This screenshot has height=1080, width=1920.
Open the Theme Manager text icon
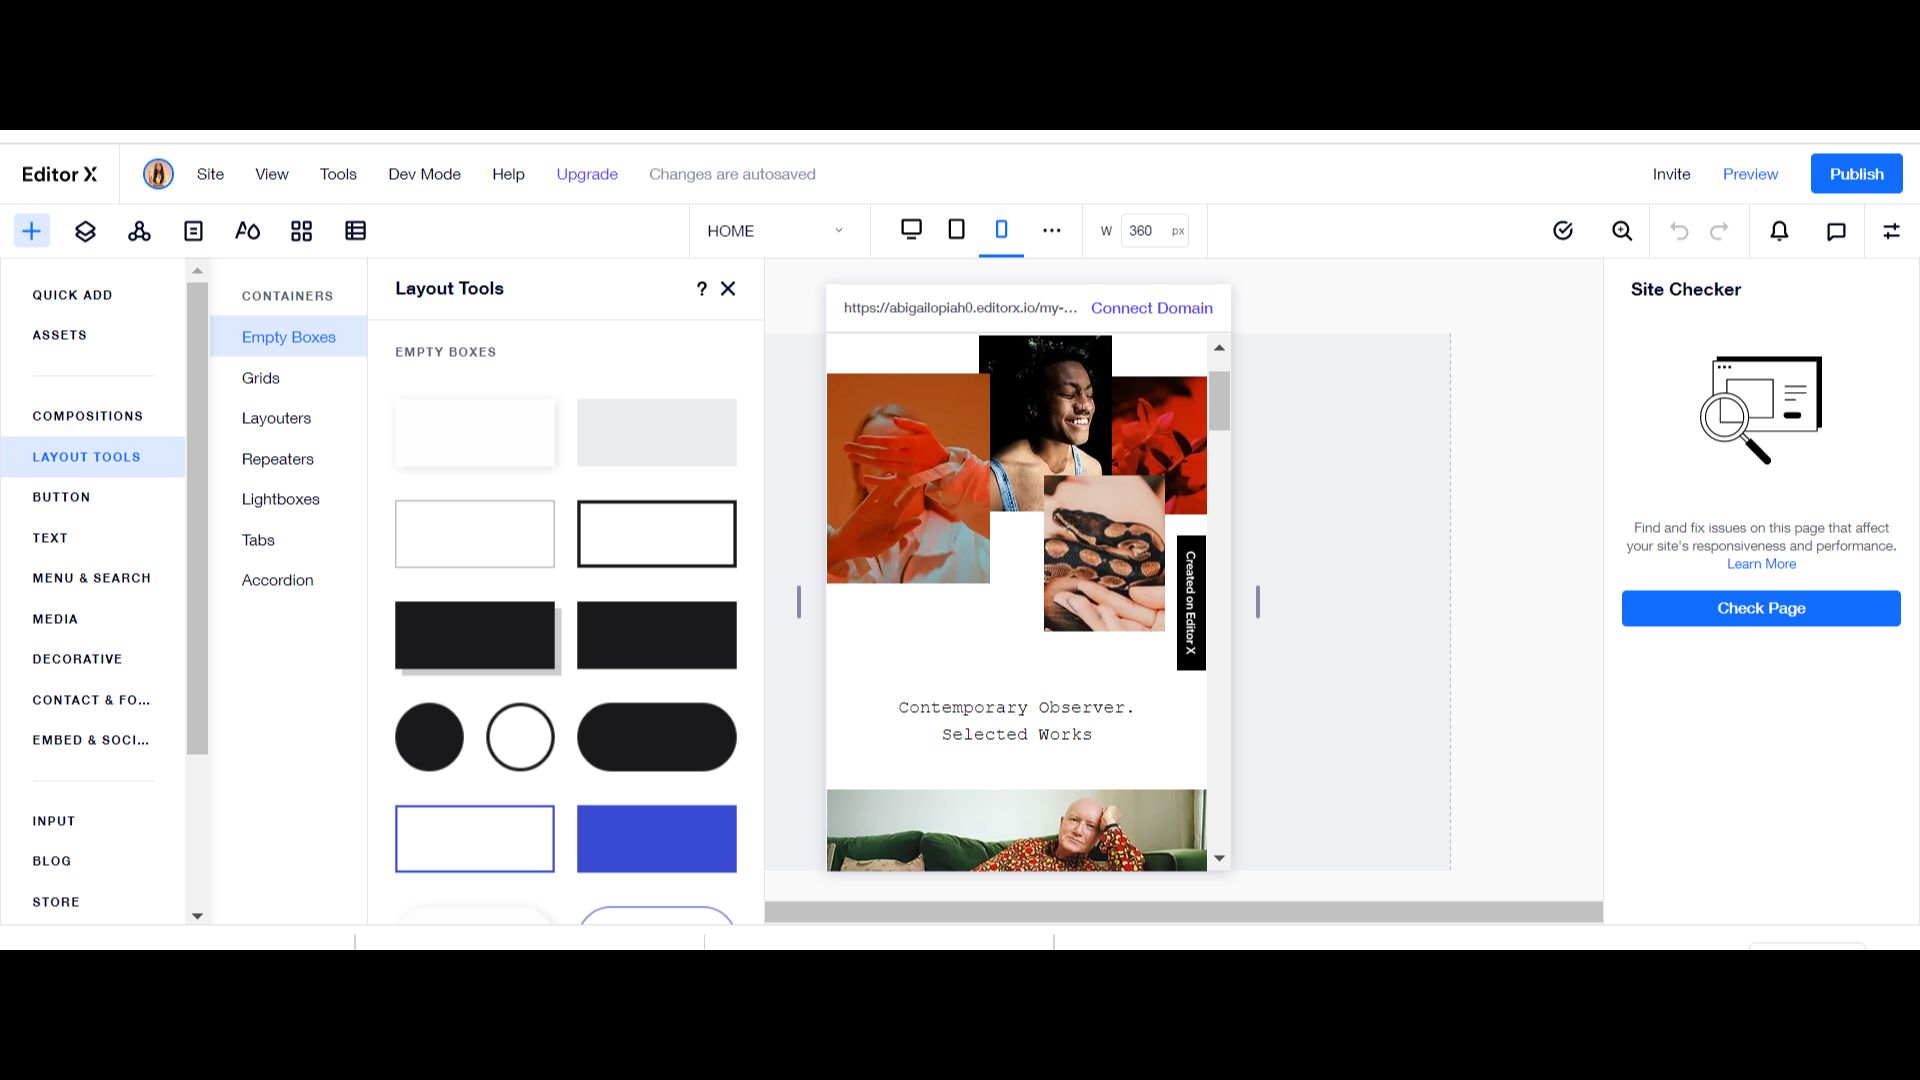(x=247, y=231)
